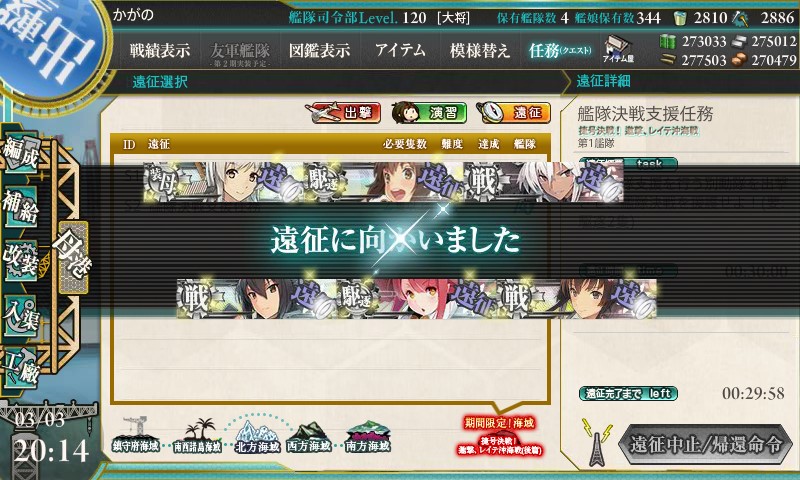Open the 期間限定海域 event area

(x=499, y=437)
